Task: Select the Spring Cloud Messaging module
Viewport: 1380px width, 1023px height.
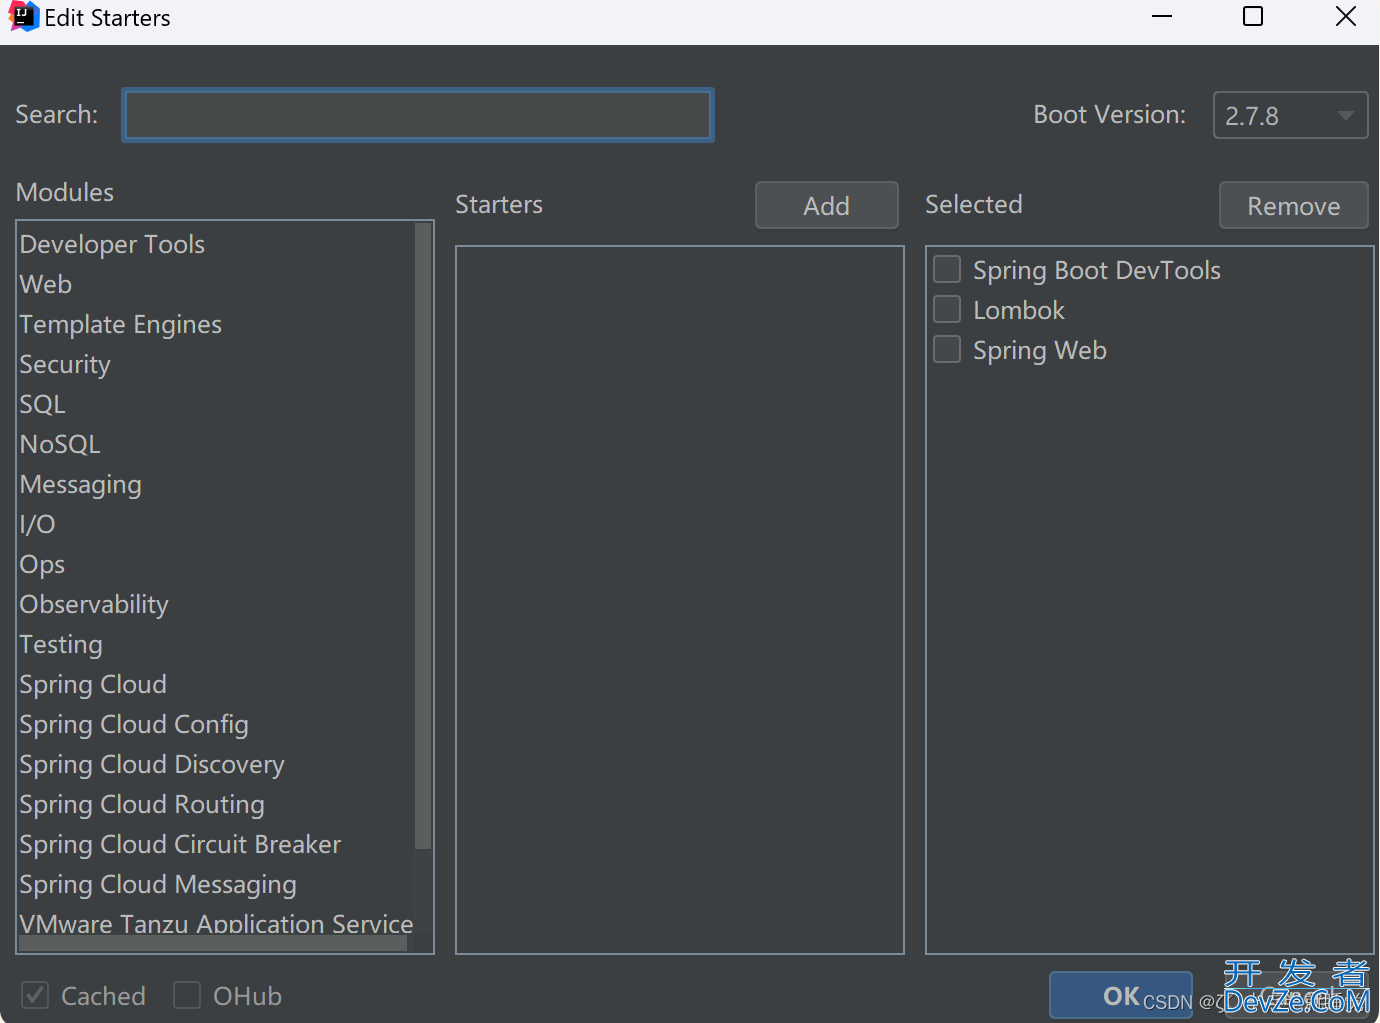Action: (x=216, y=884)
